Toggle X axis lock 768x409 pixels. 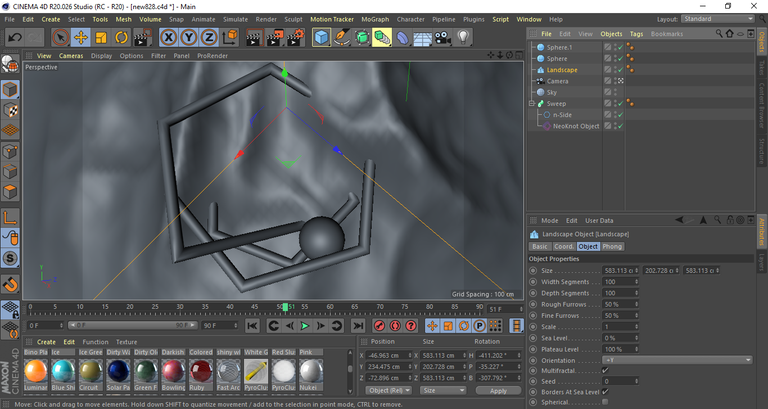(x=168, y=37)
